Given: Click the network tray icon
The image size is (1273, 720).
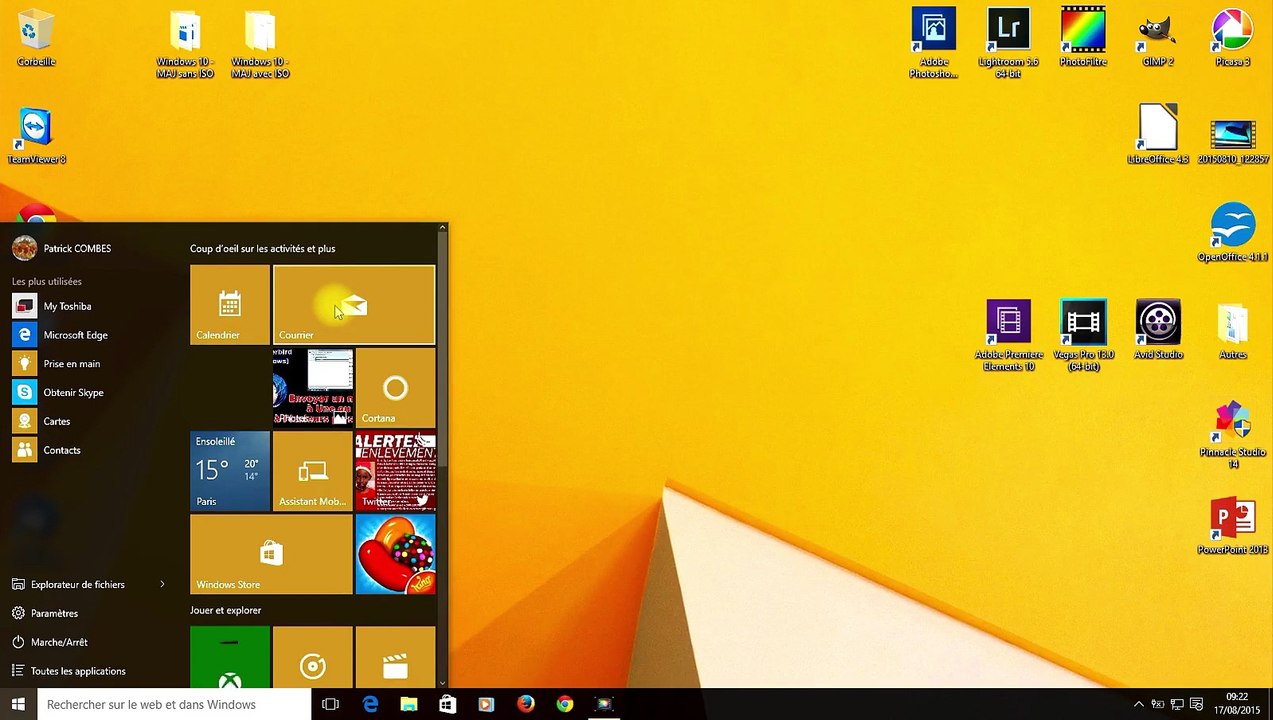Looking at the screenshot, I should point(1178,704).
